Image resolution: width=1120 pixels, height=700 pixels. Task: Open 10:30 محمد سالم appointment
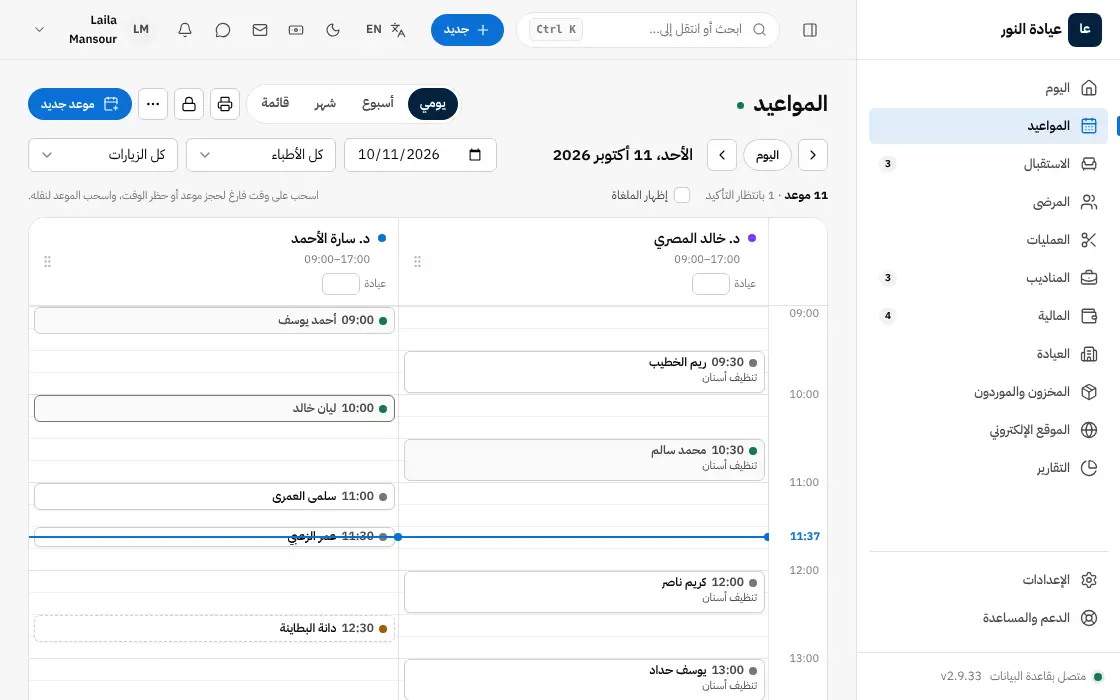click(584, 459)
